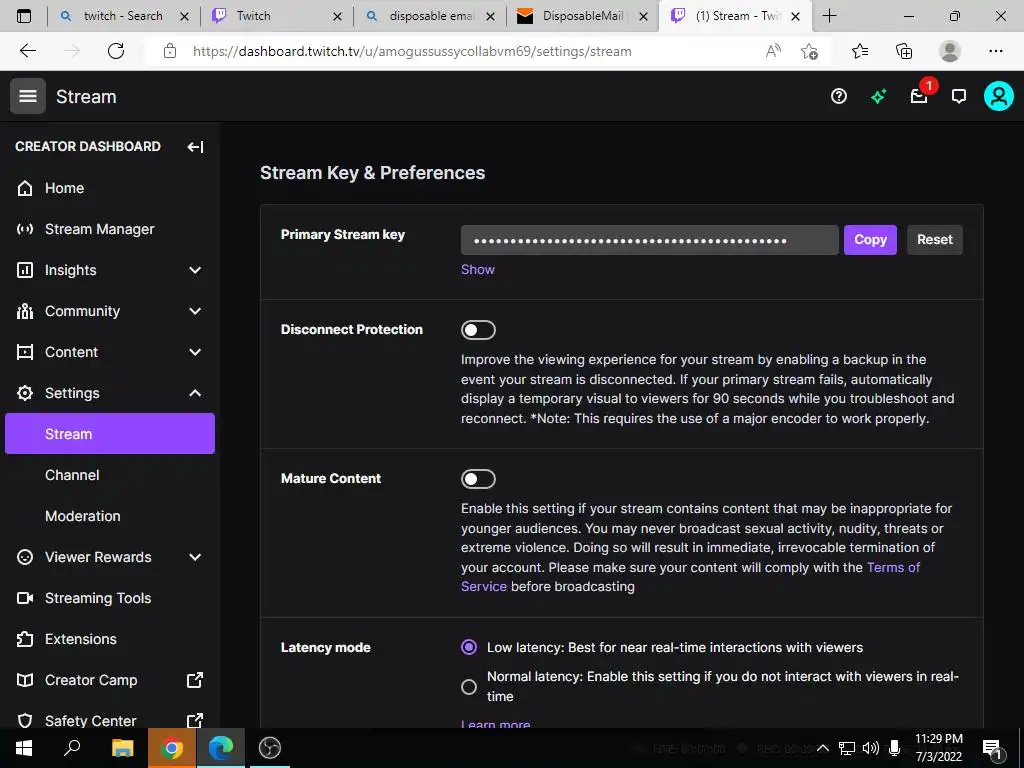Image resolution: width=1024 pixels, height=768 pixels.
Task: Click the browser address bar URL
Action: 411,51
